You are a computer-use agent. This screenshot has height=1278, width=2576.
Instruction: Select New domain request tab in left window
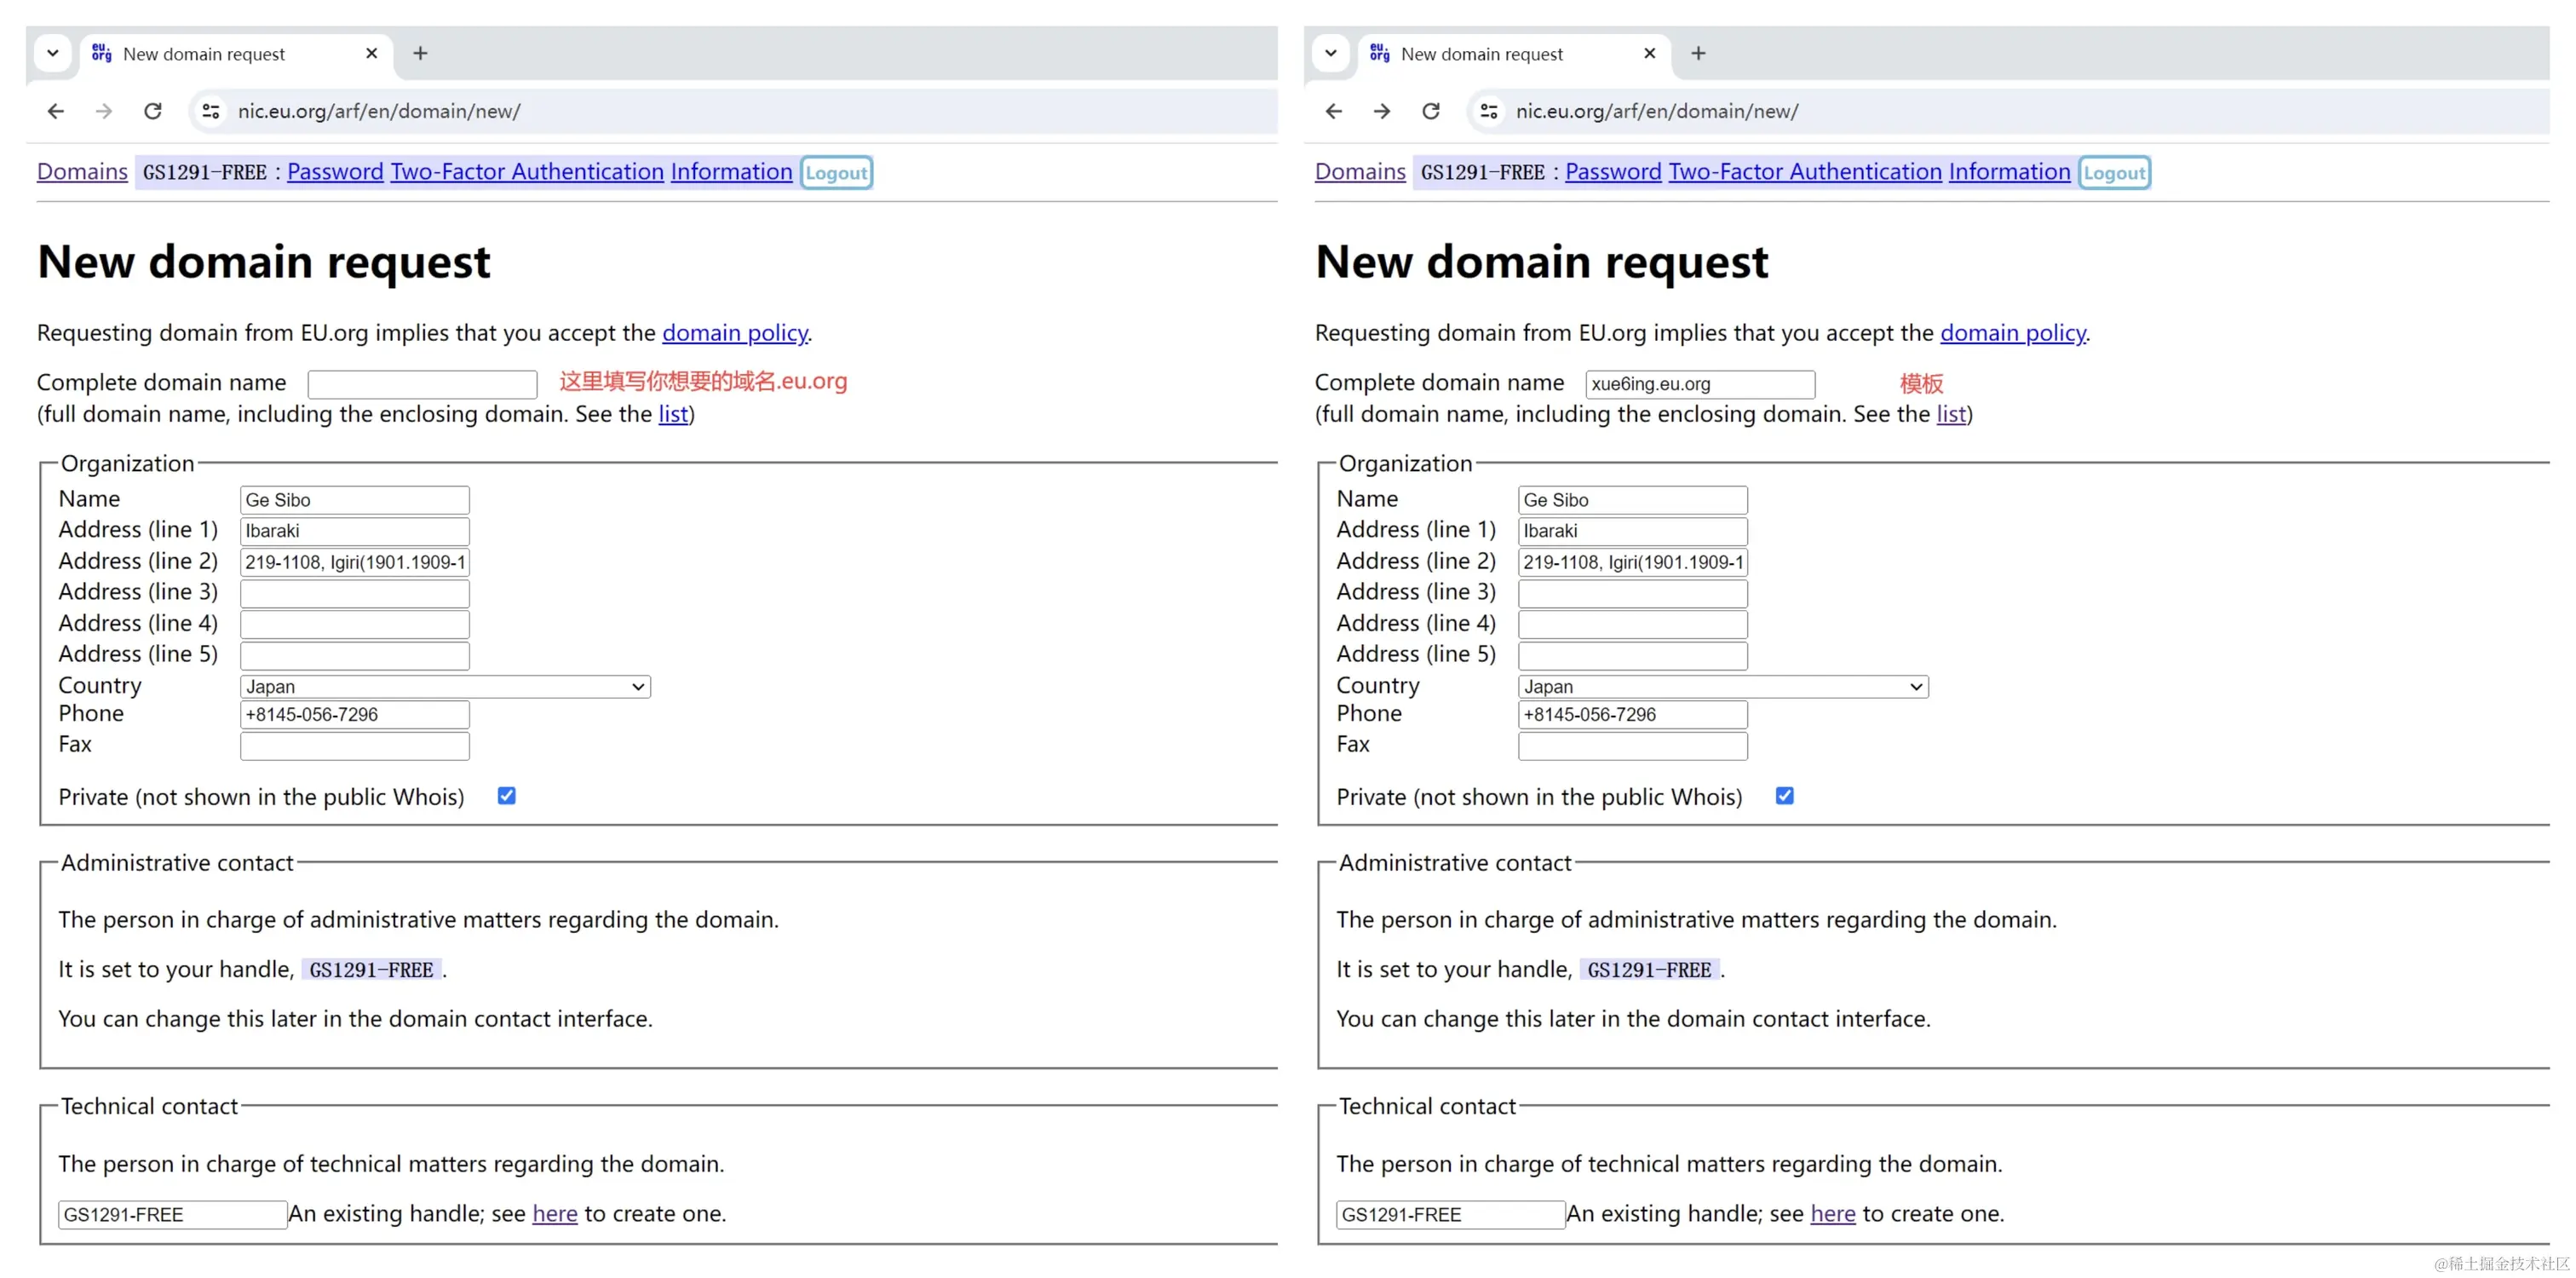tap(204, 54)
